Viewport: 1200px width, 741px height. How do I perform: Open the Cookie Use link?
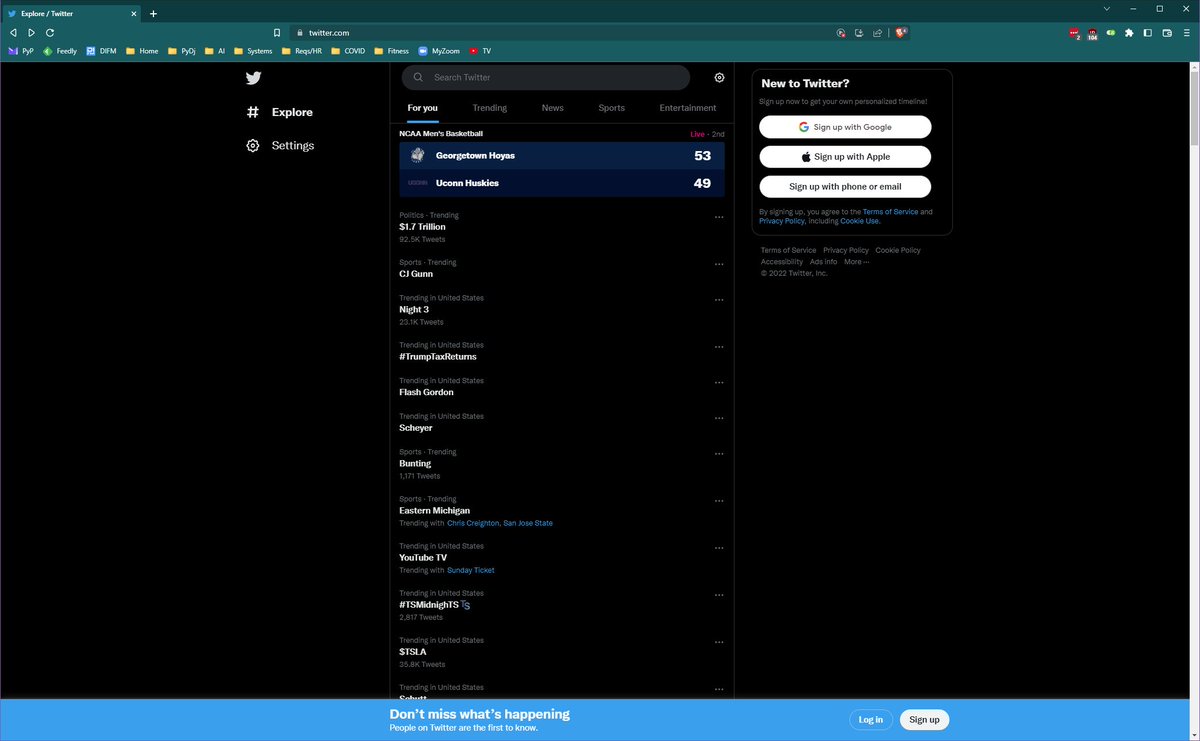(860, 221)
